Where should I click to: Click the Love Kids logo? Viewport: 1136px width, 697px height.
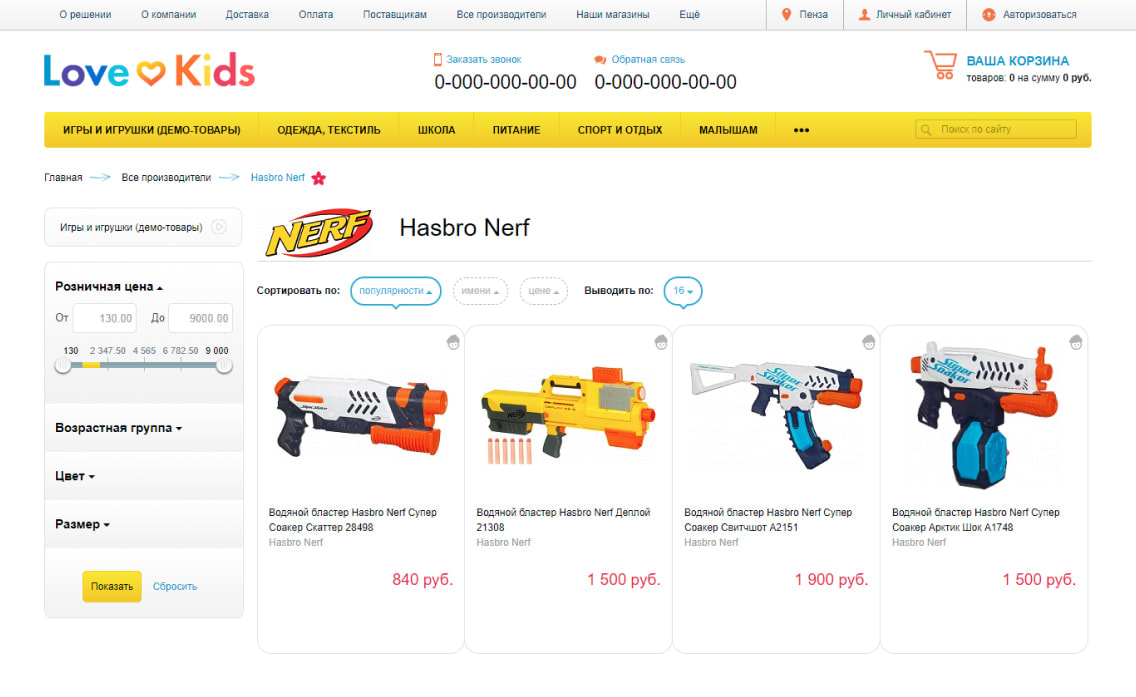pos(149,70)
